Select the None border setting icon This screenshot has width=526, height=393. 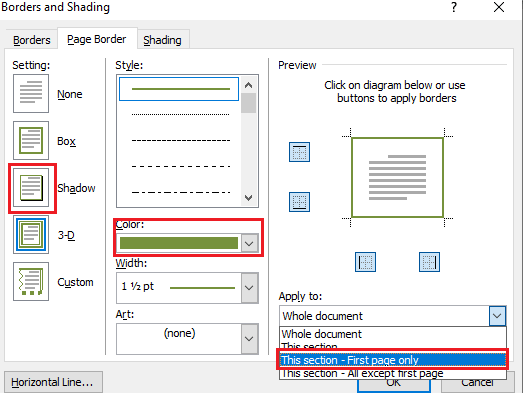(31, 94)
